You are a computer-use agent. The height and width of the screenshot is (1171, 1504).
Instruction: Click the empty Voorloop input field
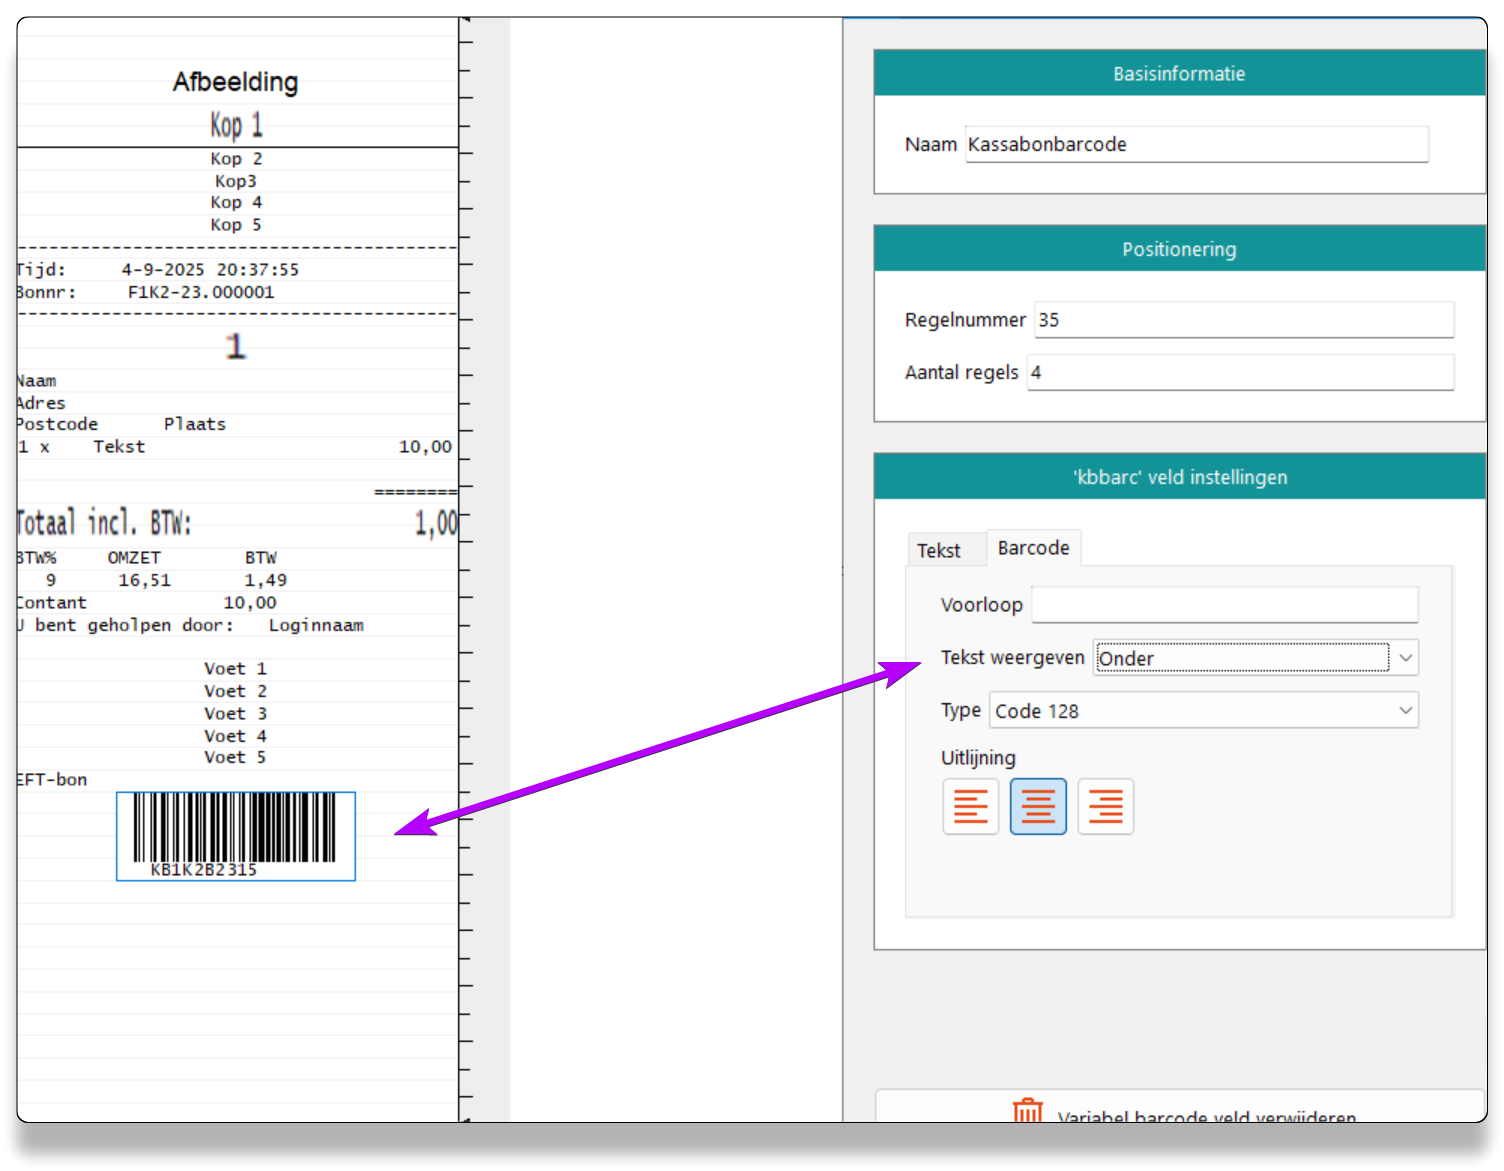tap(1224, 605)
